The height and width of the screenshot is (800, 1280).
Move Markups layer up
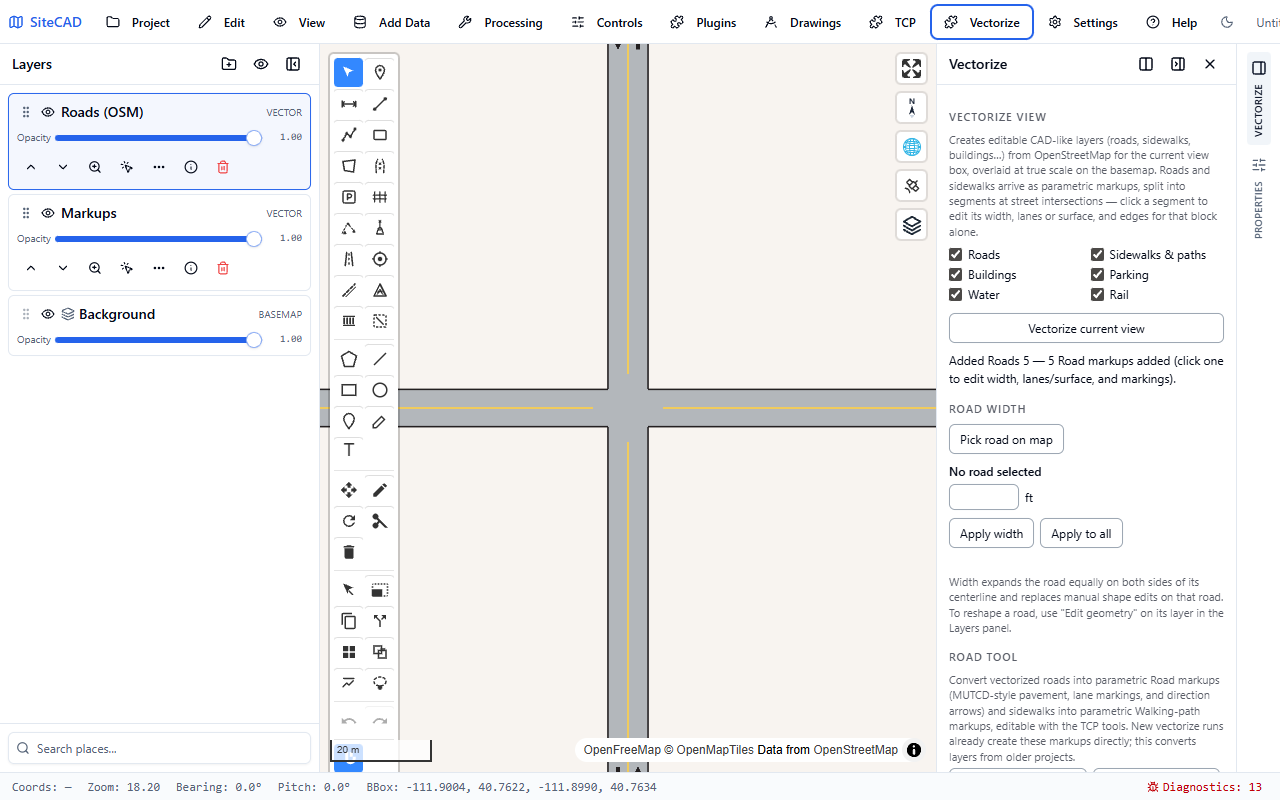tap(31, 268)
